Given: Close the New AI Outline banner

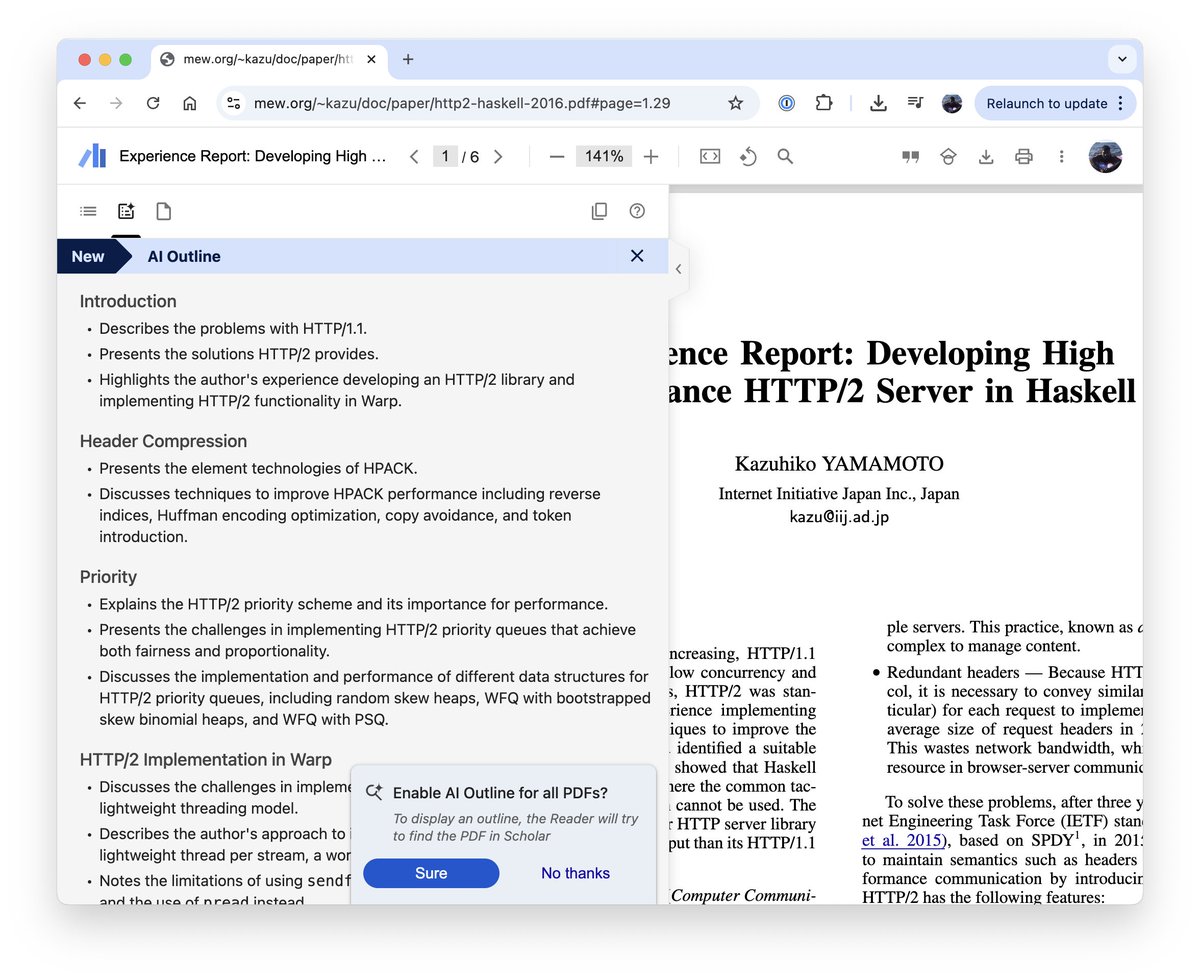Looking at the screenshot, I should [x=637, y=256].
